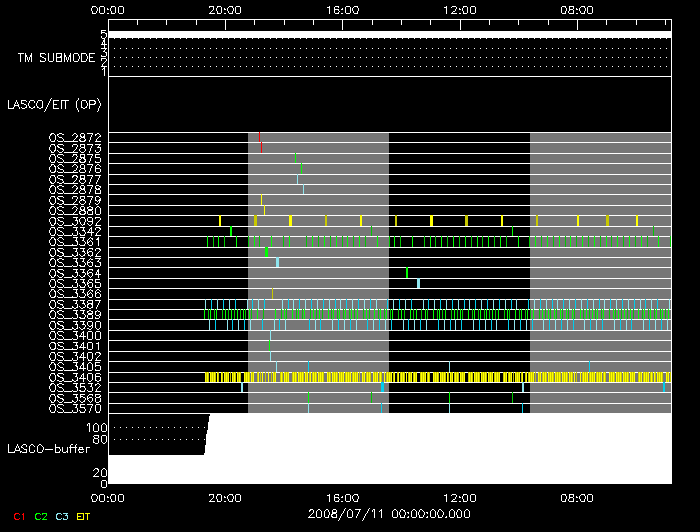Click the TM SUBMODE axis label

pyautogui.click(x=56, y=58)
